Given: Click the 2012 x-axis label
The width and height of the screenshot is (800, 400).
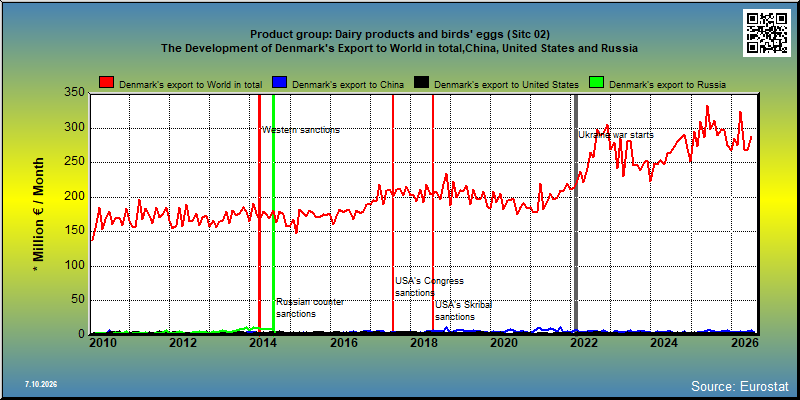Looking at the screenshot, I should (x=182, y=342).
